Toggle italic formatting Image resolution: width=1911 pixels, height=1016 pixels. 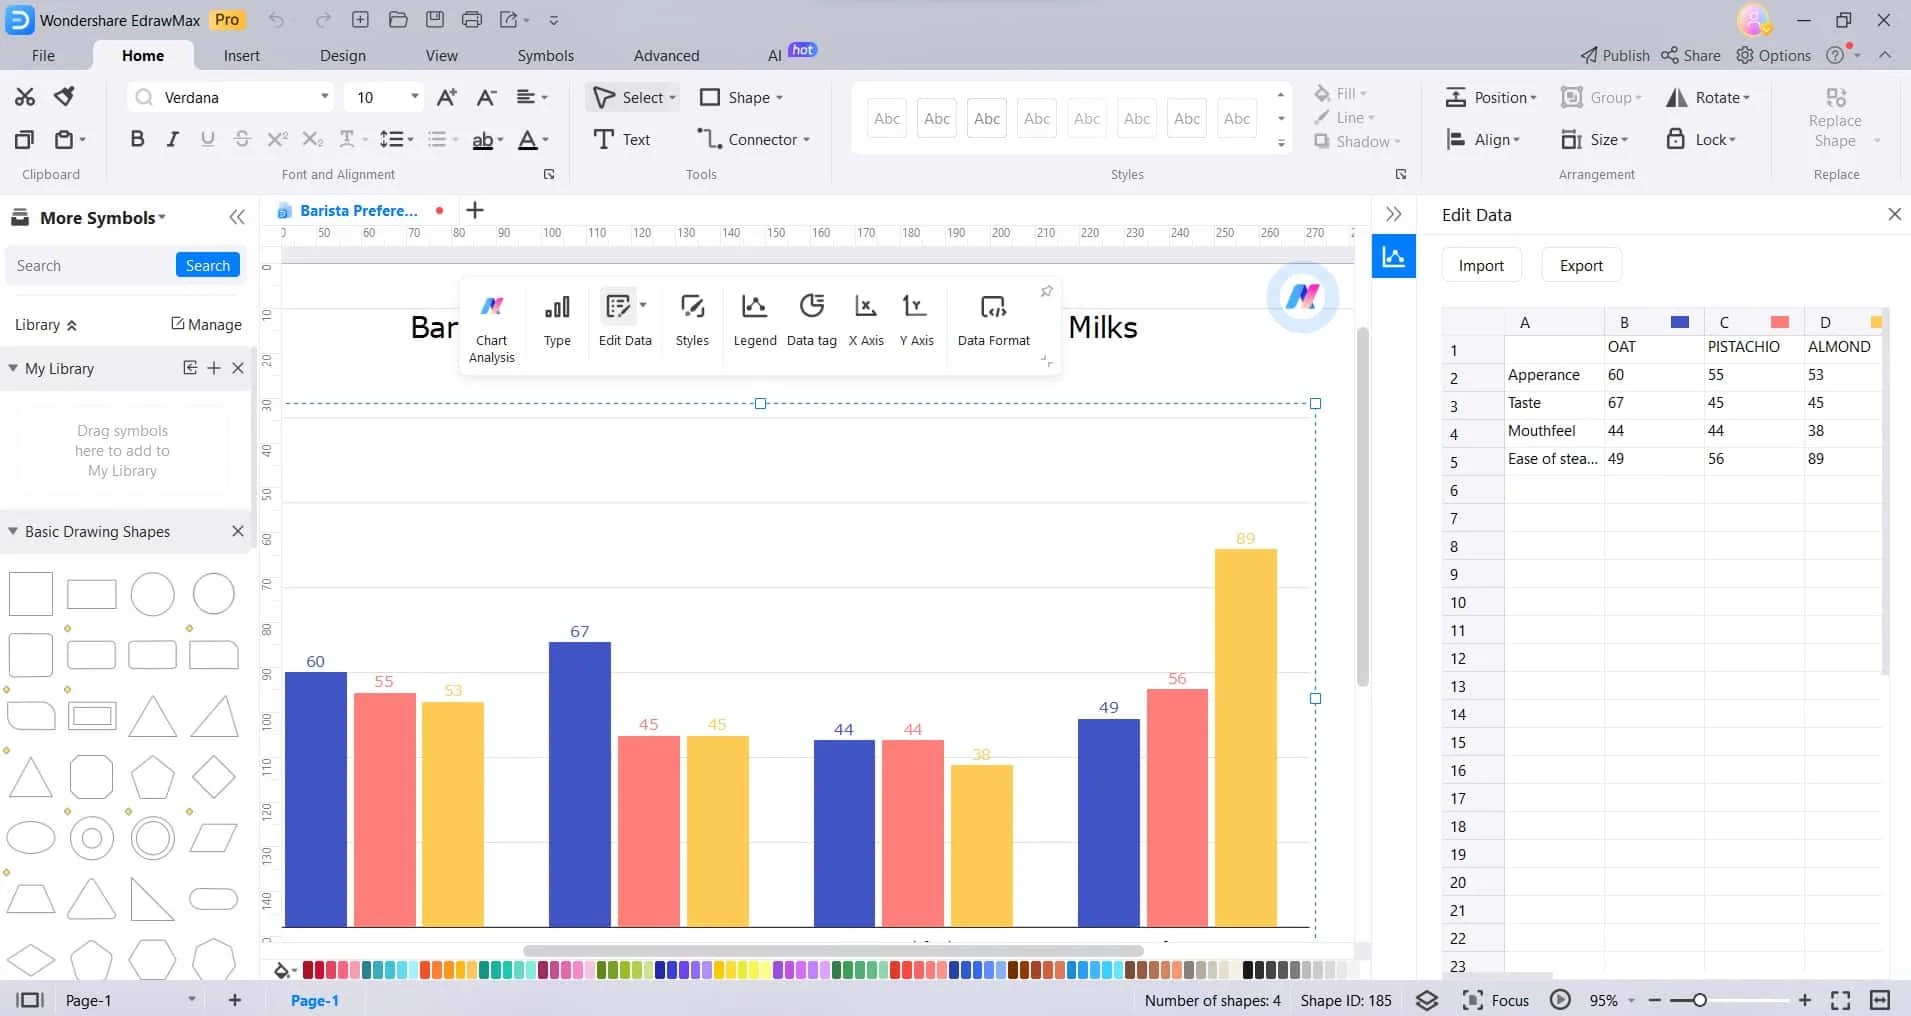click(172, 139)
